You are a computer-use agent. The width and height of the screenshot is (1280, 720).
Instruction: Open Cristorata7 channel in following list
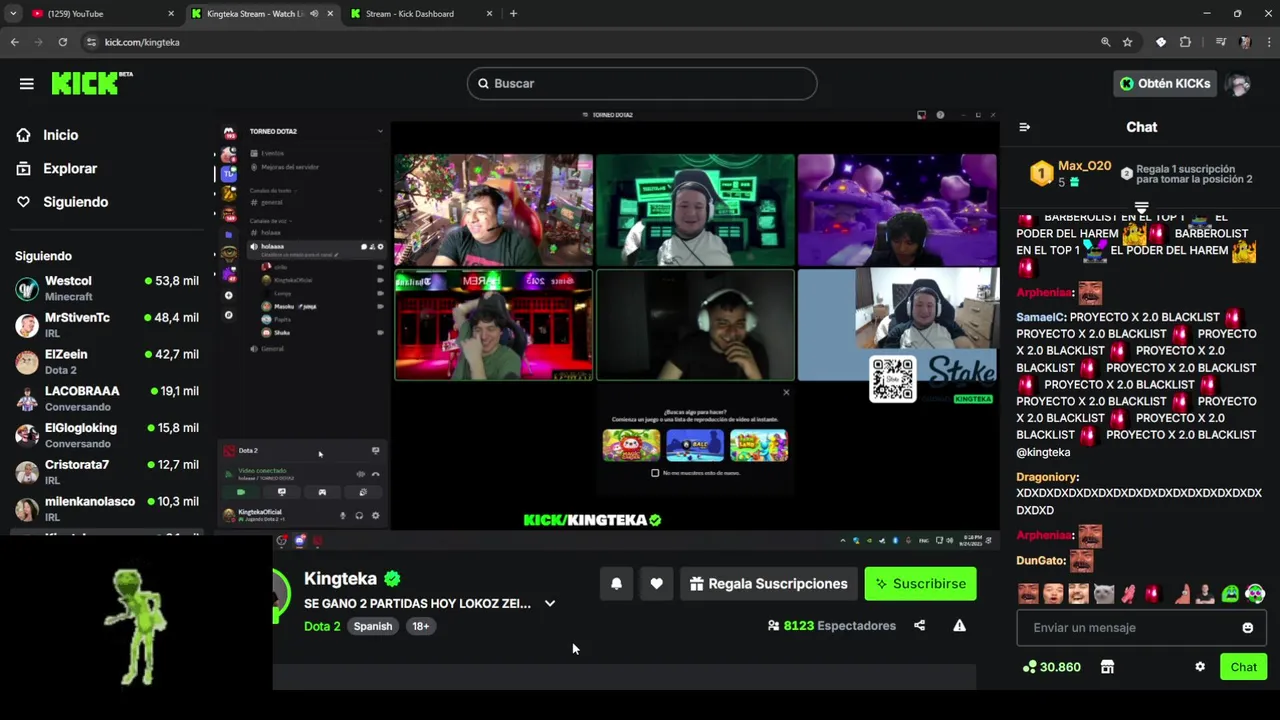(x=107, y=472)
